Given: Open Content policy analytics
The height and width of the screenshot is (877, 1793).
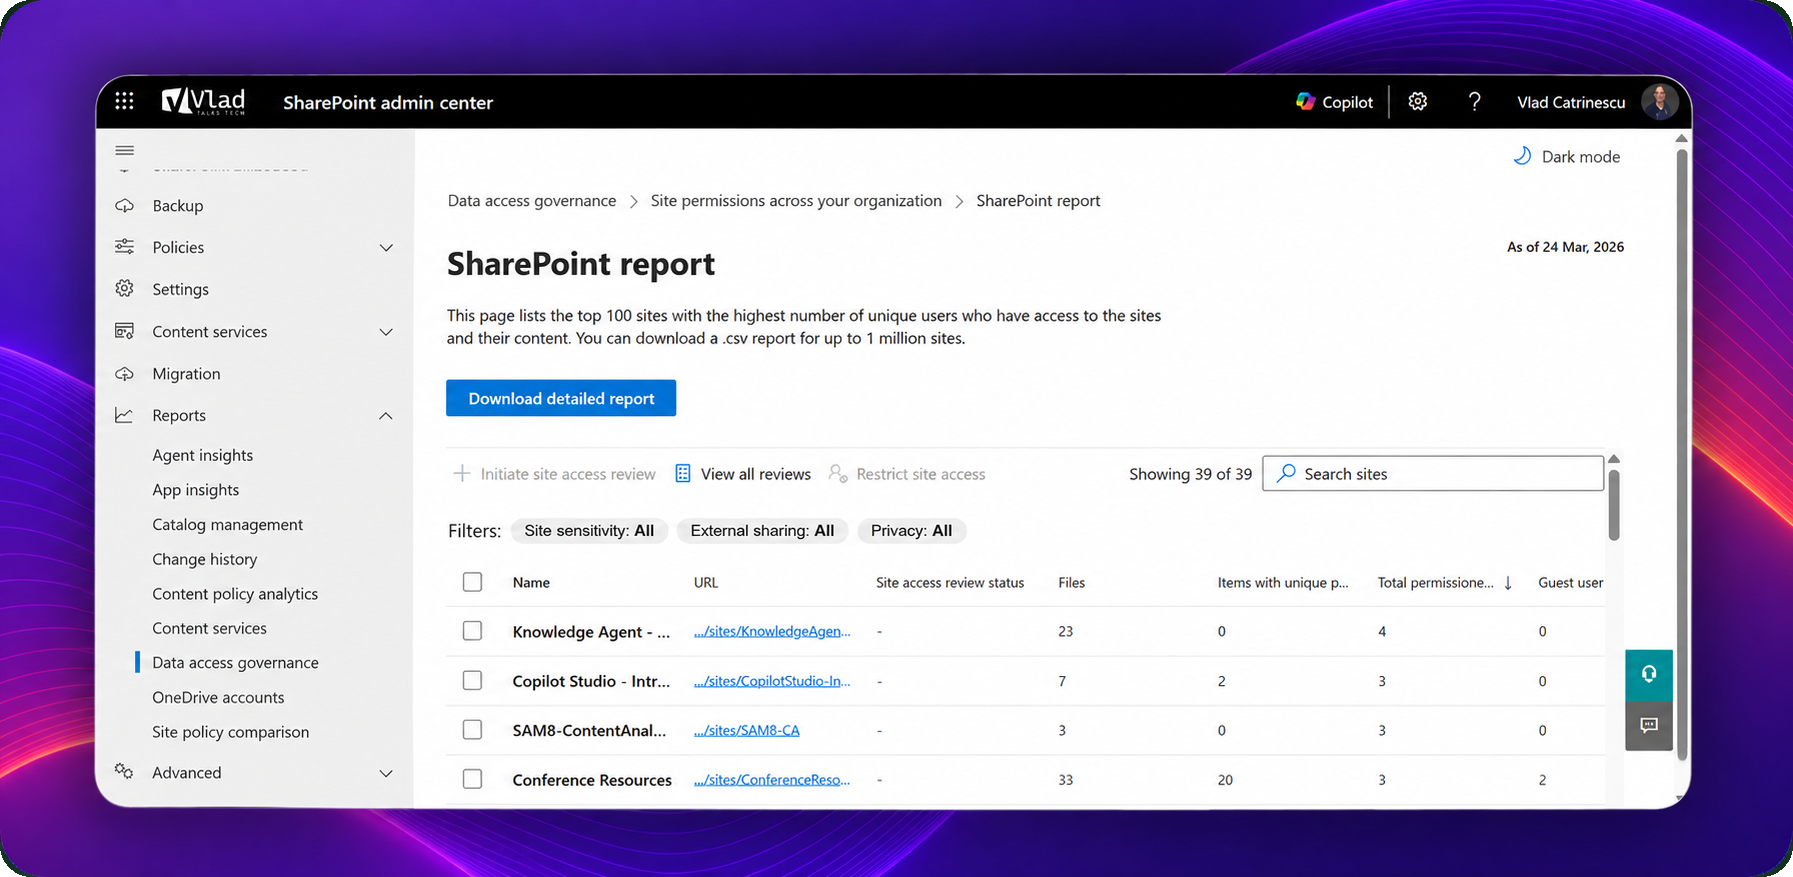Looking at the screenshot, I should pos(235,594).
